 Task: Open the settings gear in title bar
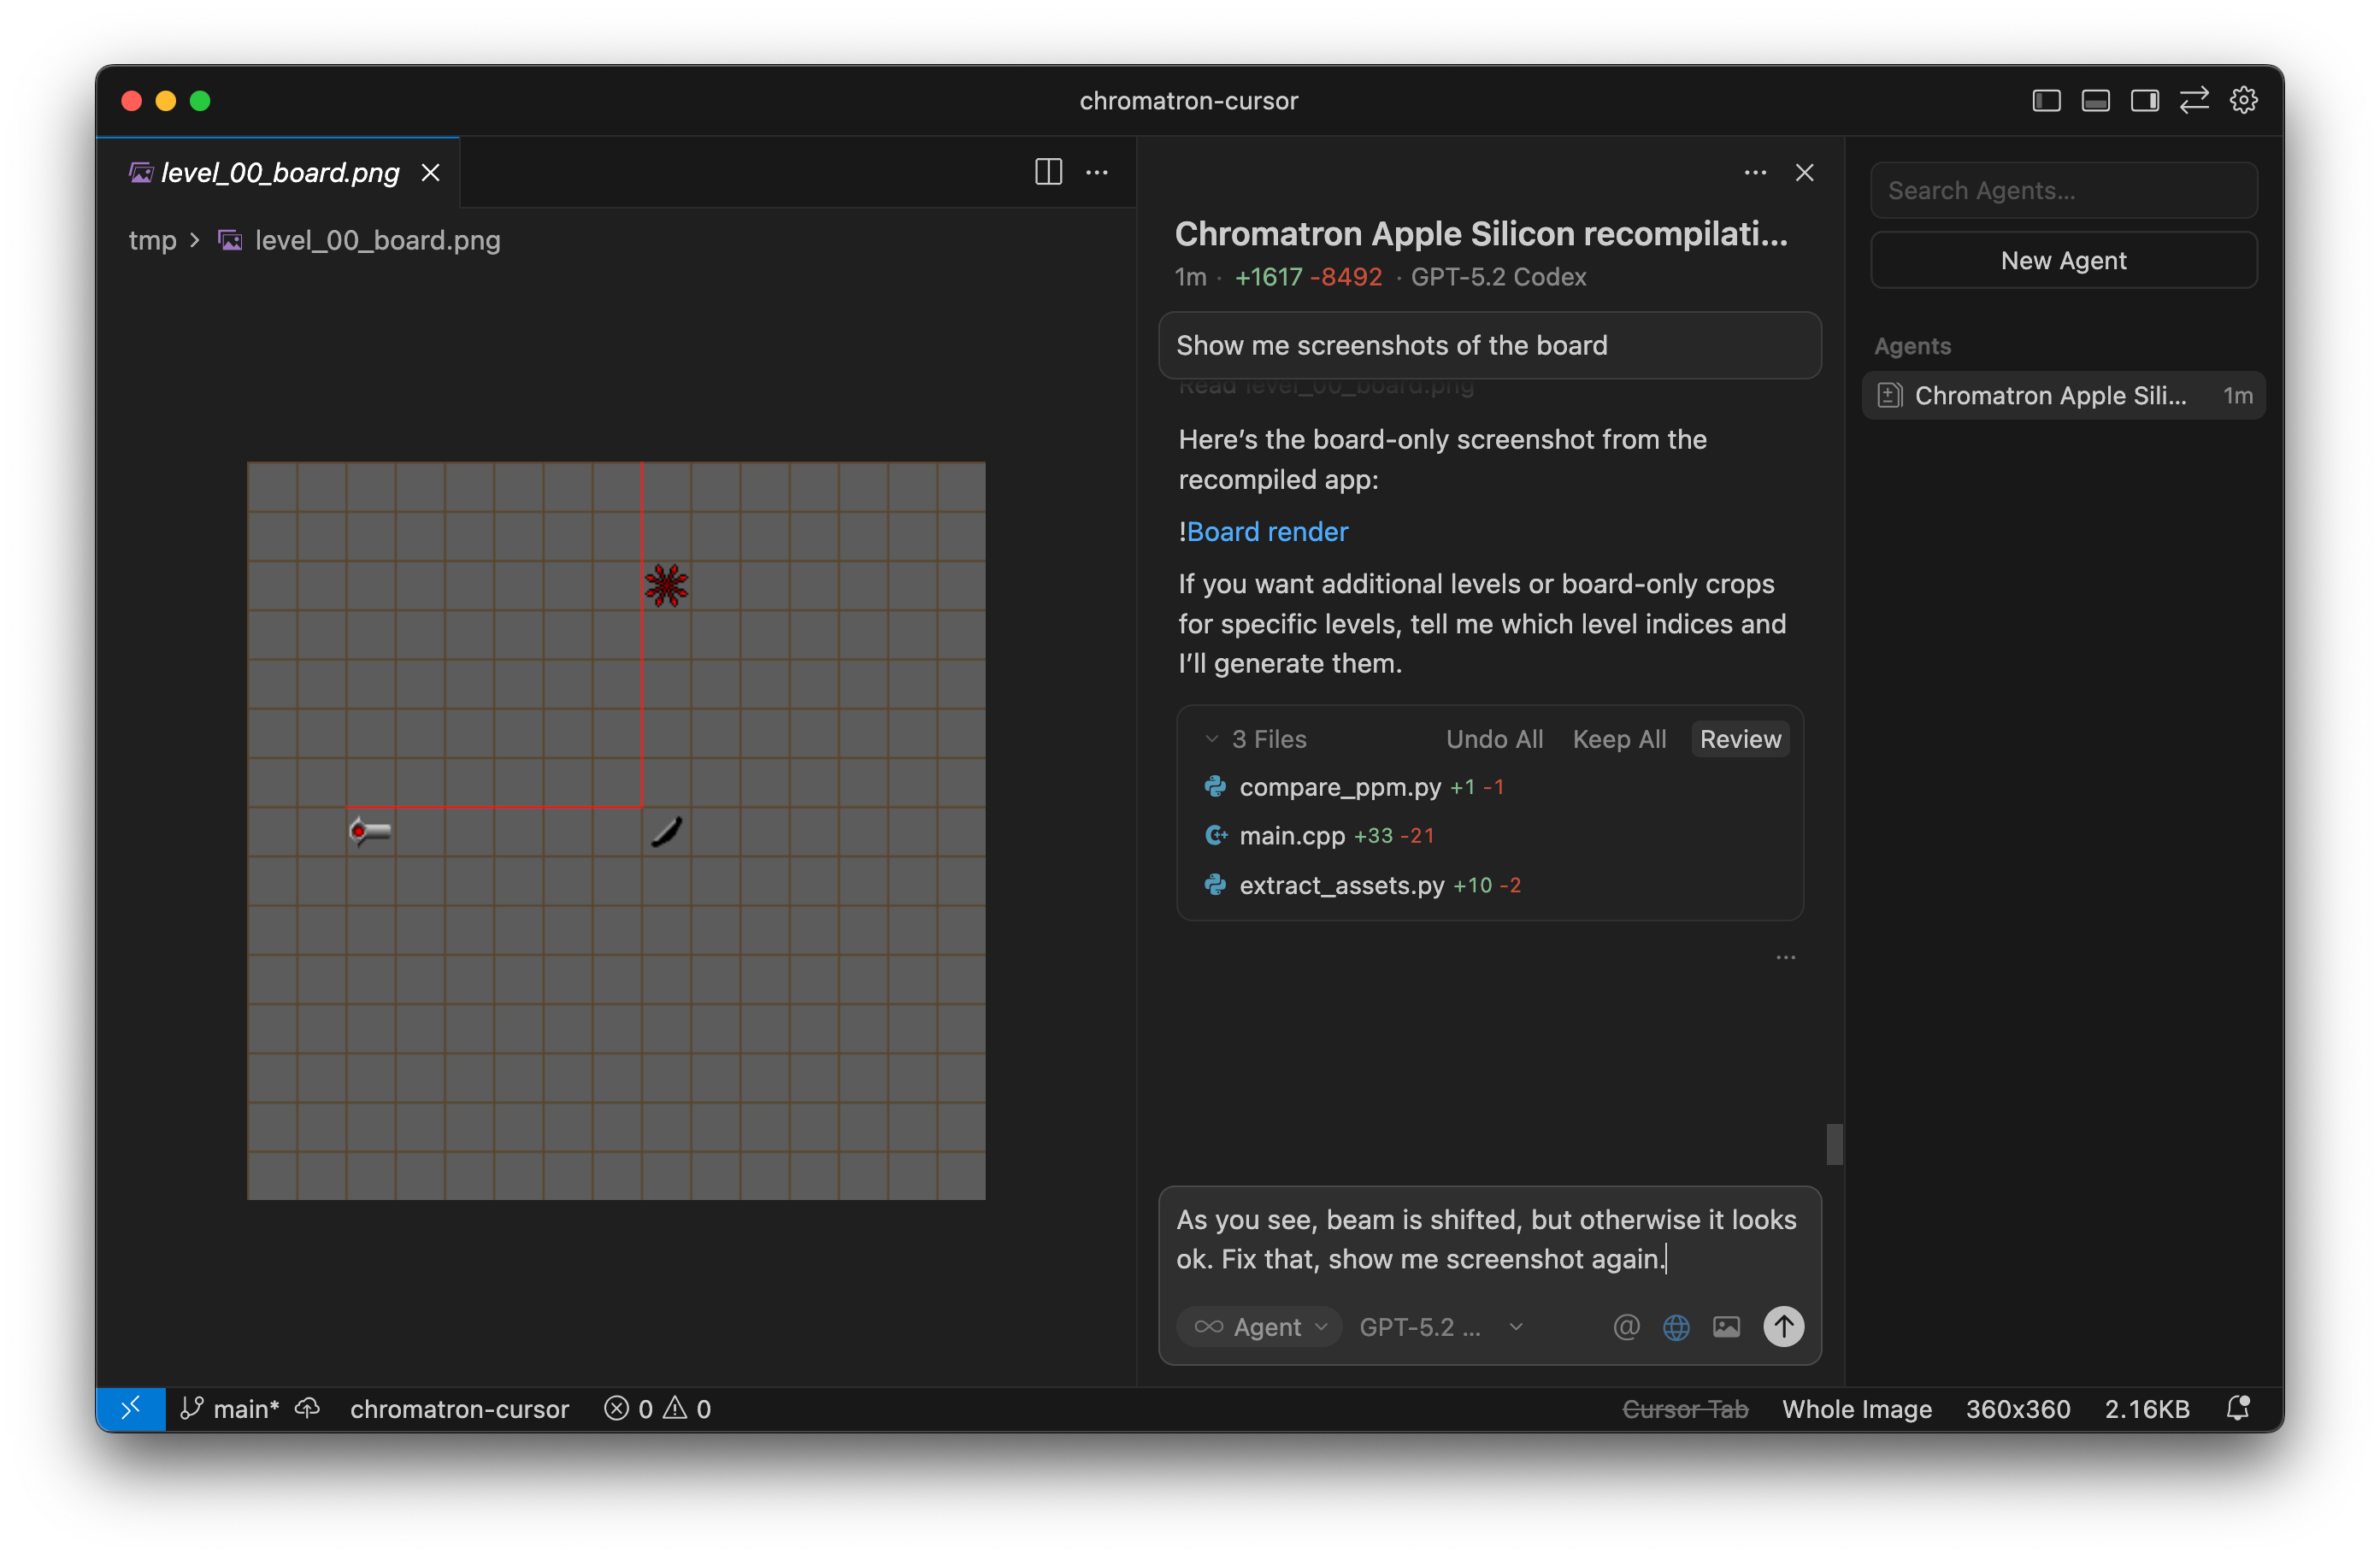coord(2243,100)
